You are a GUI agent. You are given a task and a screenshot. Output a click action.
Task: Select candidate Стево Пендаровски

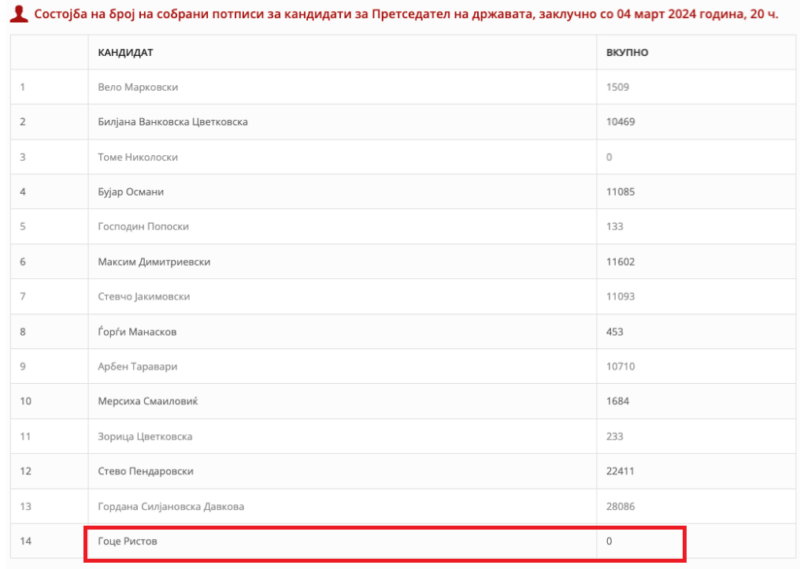click(x=145, y=472)
